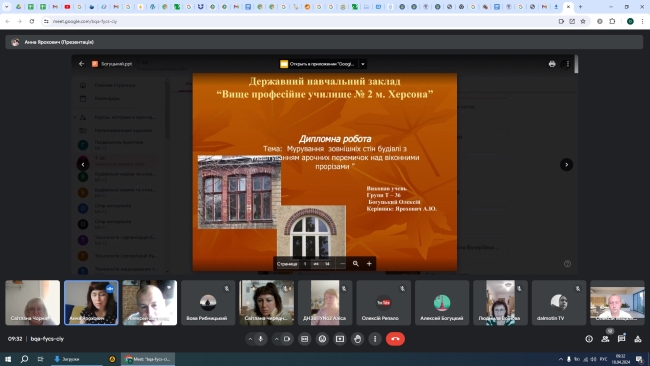This screenshot has width=650, height=366.
Task: Click Світлана Чорна participant tile
Action: pyautogui.click(x=32, y=303)
